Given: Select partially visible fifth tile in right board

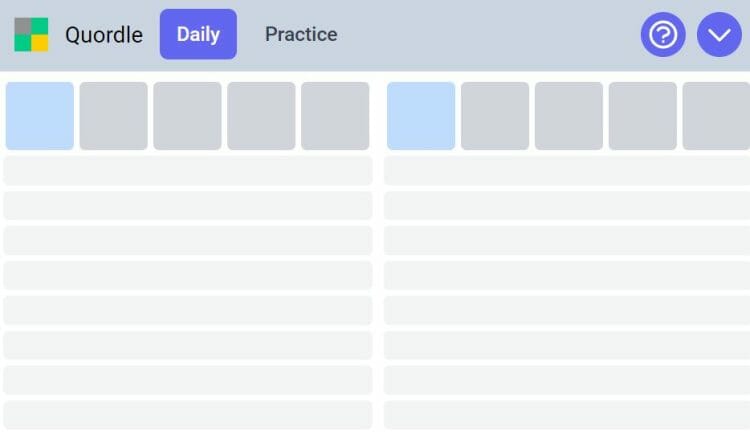Looking at the screenshot, I should click(716, 116).
